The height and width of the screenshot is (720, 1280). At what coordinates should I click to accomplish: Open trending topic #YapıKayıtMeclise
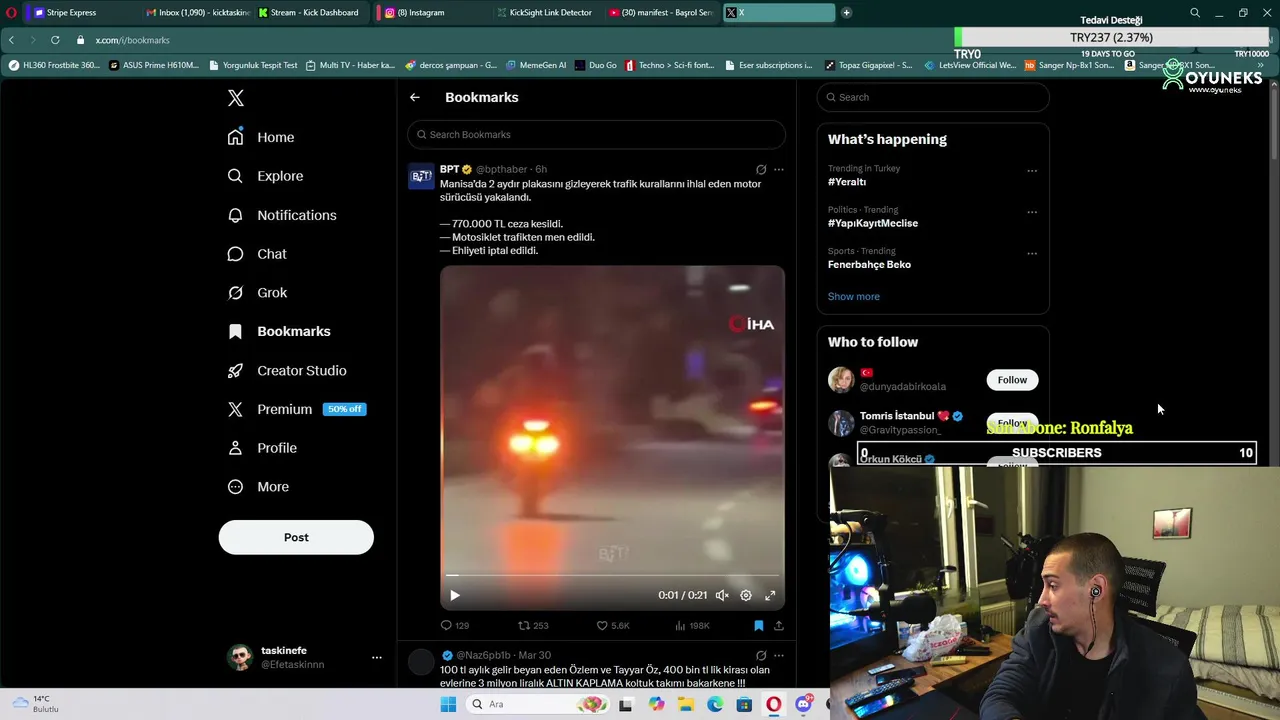click(x=873, y=223)
